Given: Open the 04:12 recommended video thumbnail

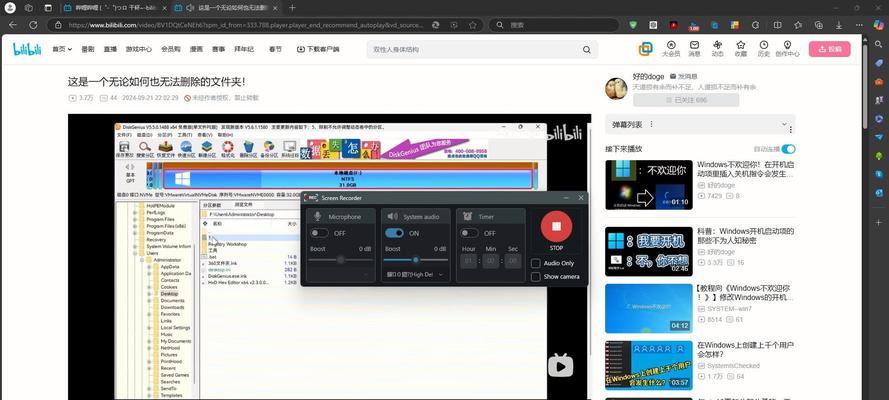Looking at the screenshot, I should click(649, 308).
